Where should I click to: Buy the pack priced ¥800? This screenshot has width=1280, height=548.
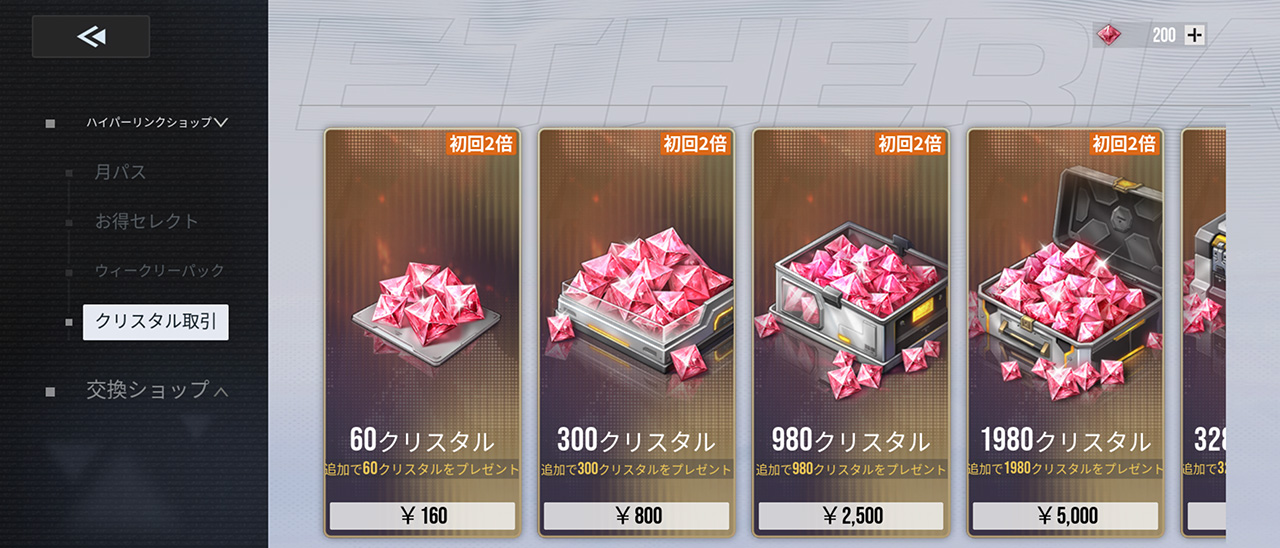[637, 516]
